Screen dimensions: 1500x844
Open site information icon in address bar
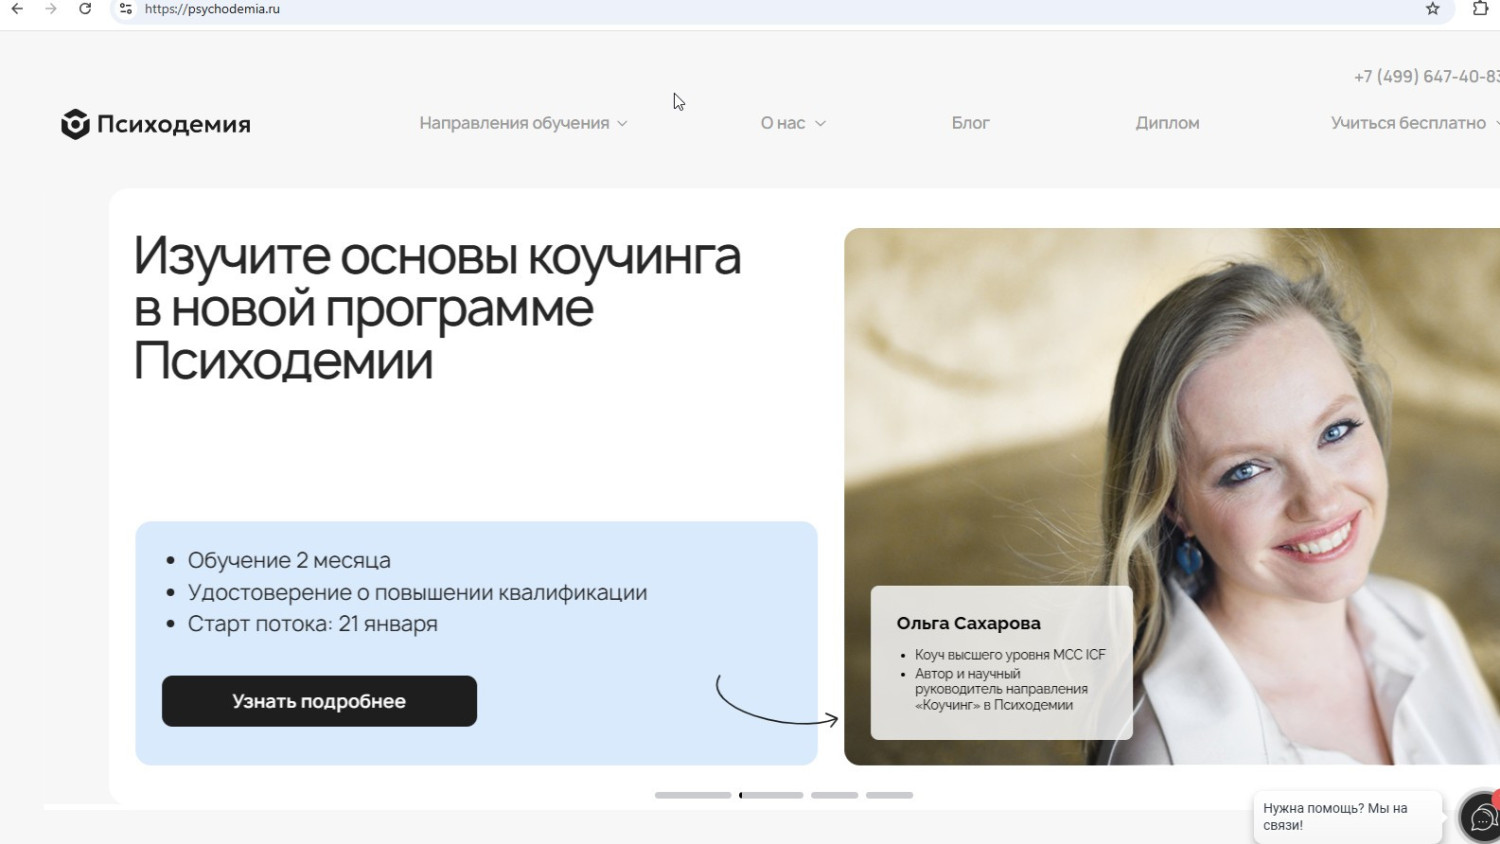(126, 9)
